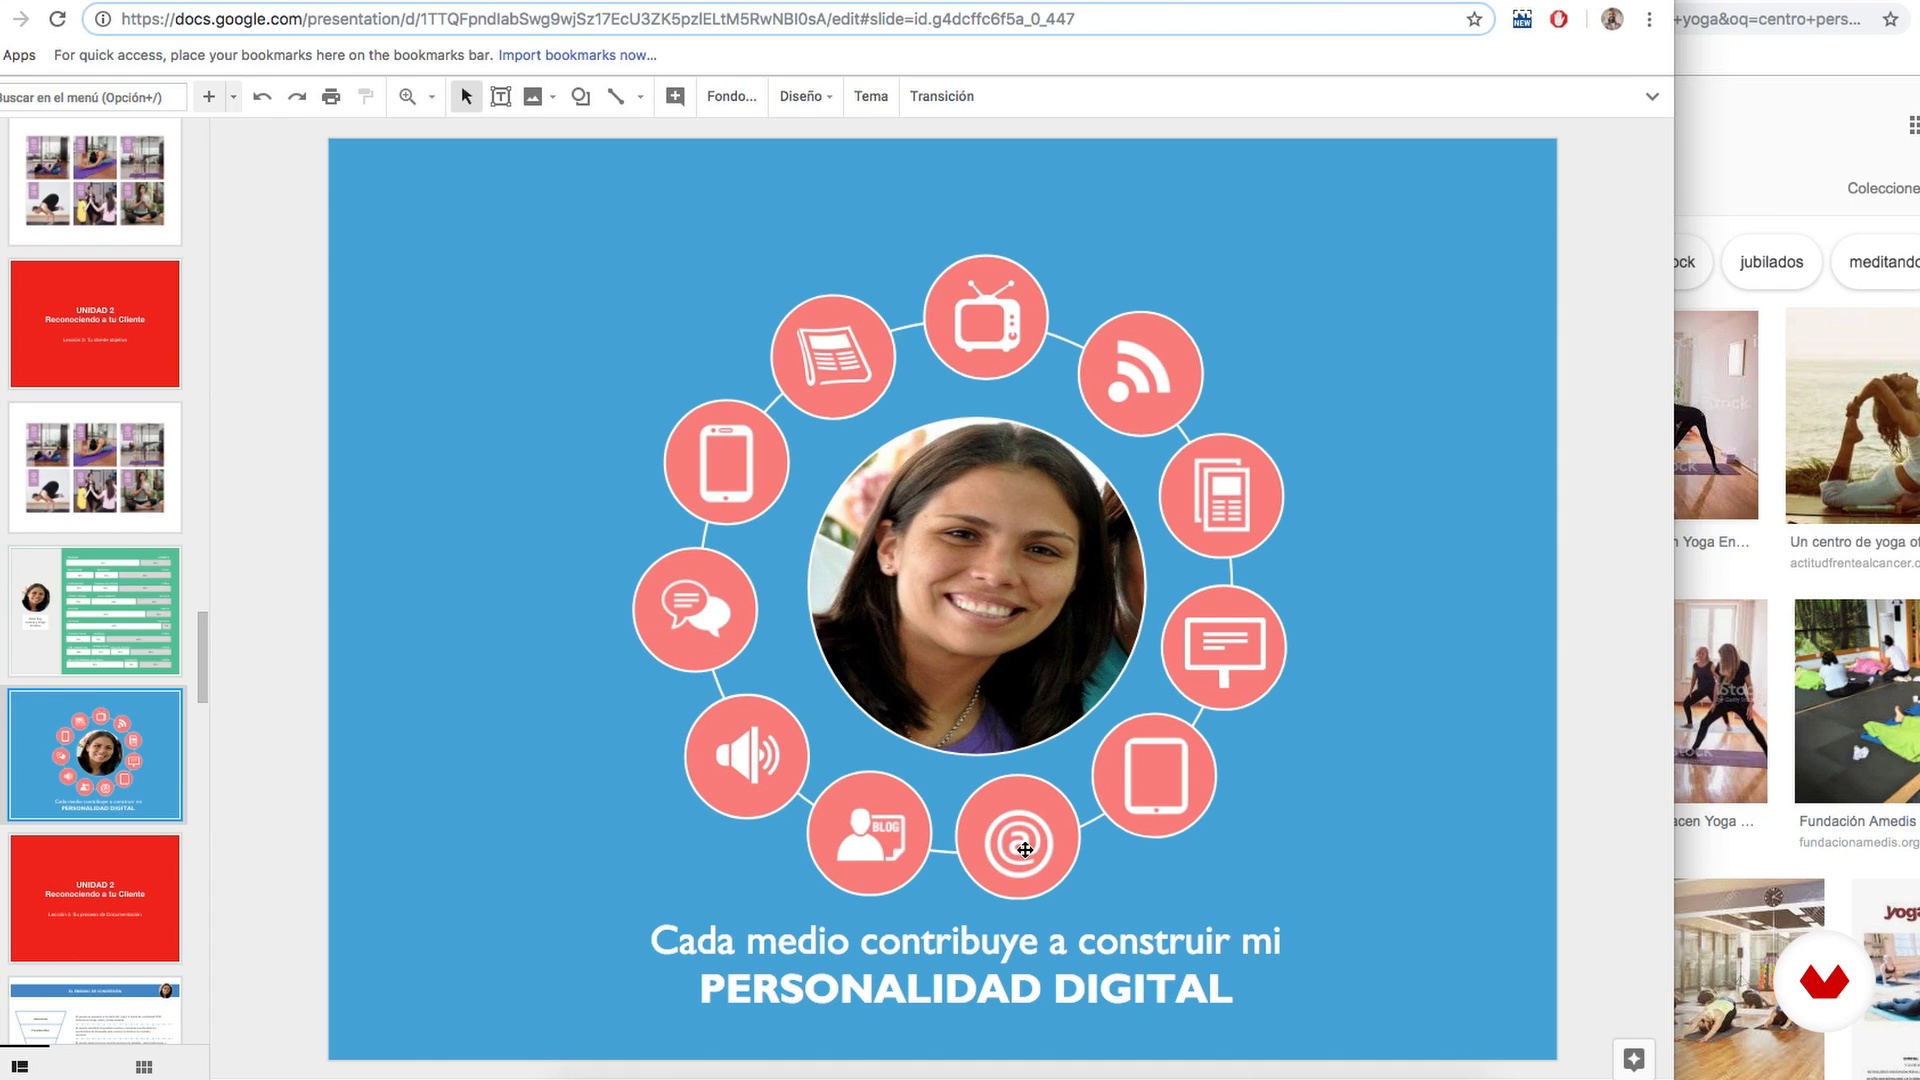The image size is (1920, 1080).
Task: Select the blue Personalidad Digital slide thumbnail
Action: (95, 755)
